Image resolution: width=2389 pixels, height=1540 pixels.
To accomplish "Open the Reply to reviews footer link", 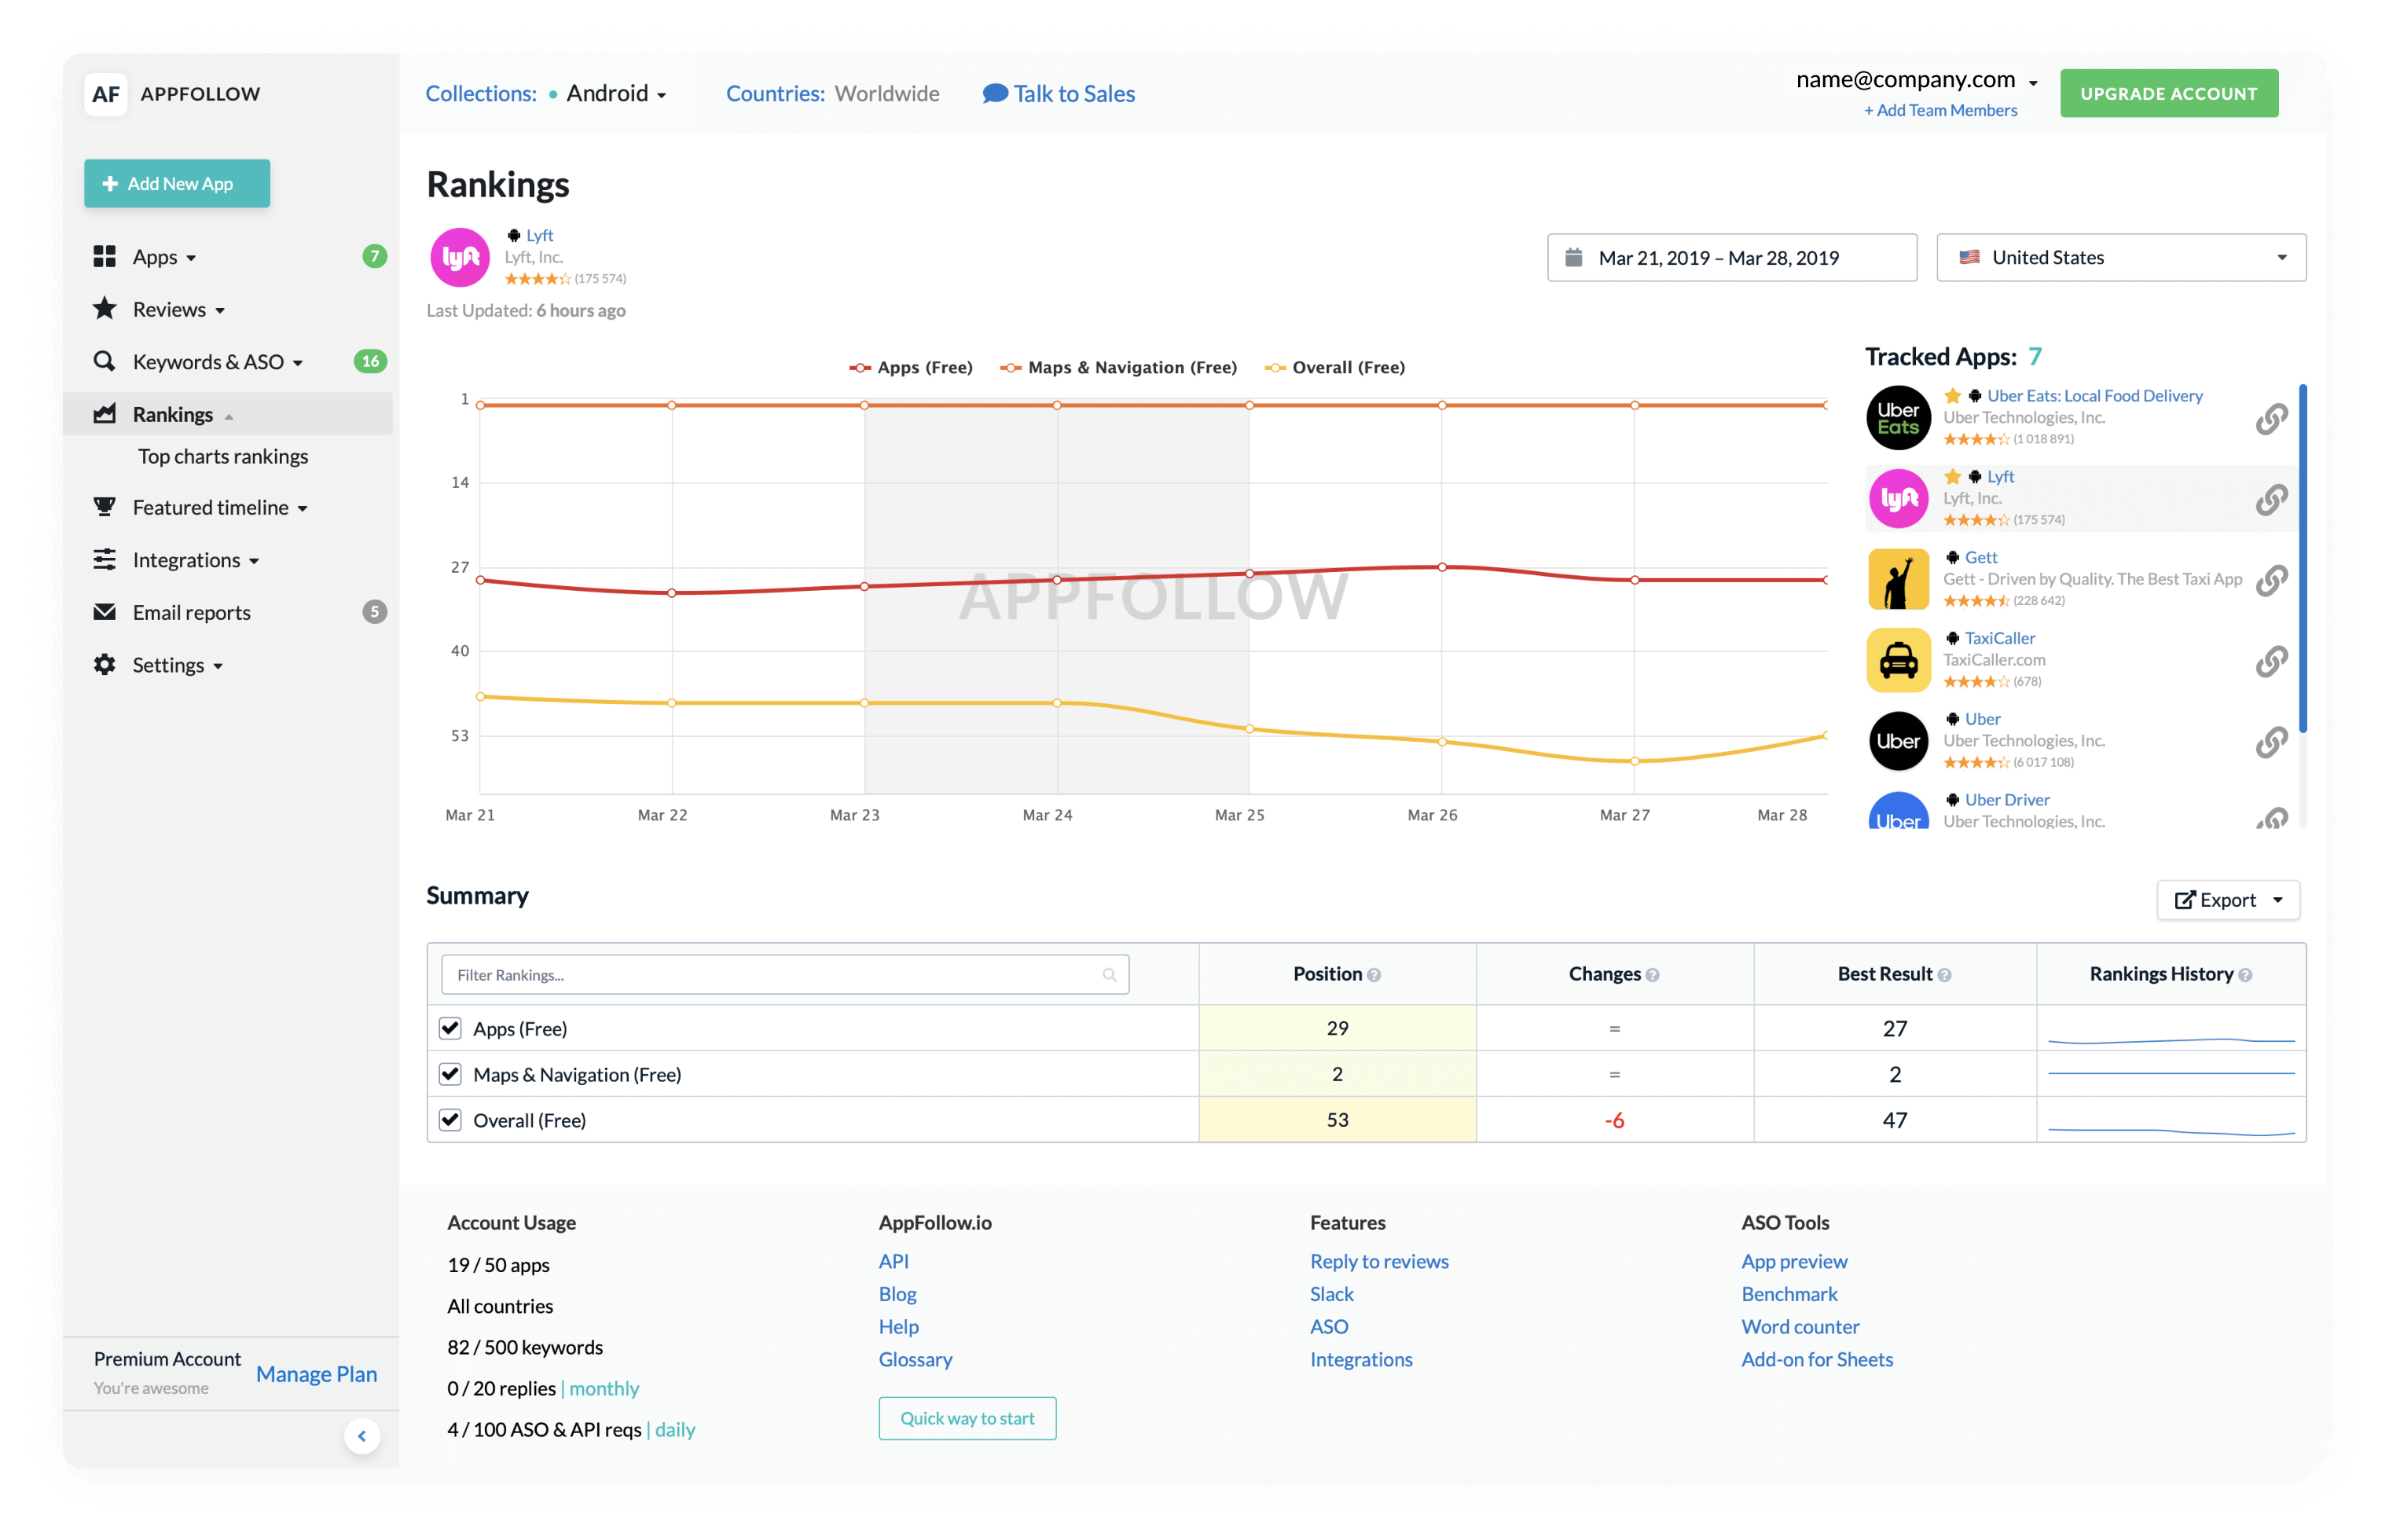I will pos(1379,1262).
